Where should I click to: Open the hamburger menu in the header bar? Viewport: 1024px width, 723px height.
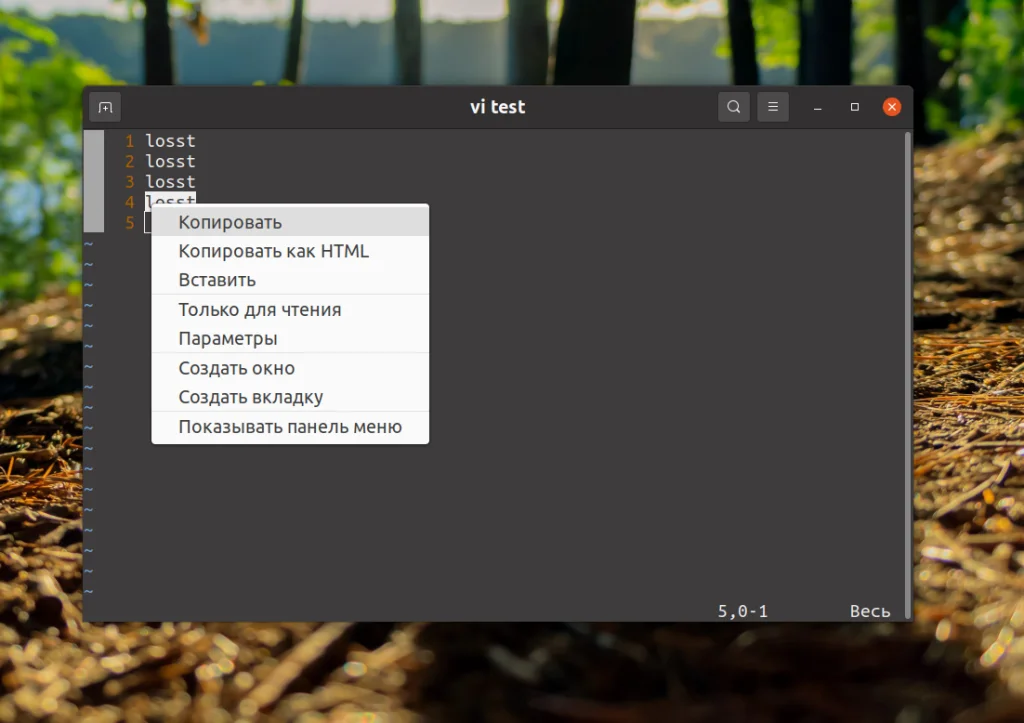click(x=772, y=107)
